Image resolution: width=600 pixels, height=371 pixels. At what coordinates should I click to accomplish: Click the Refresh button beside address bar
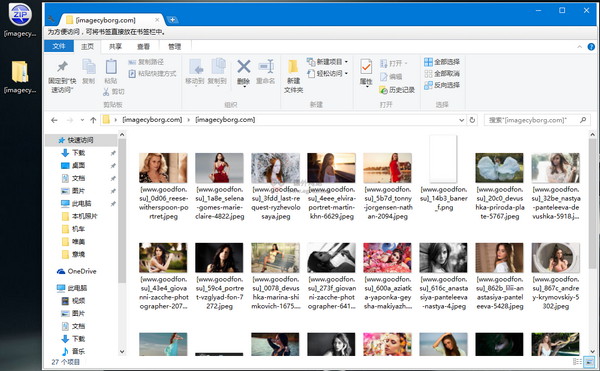472,120
